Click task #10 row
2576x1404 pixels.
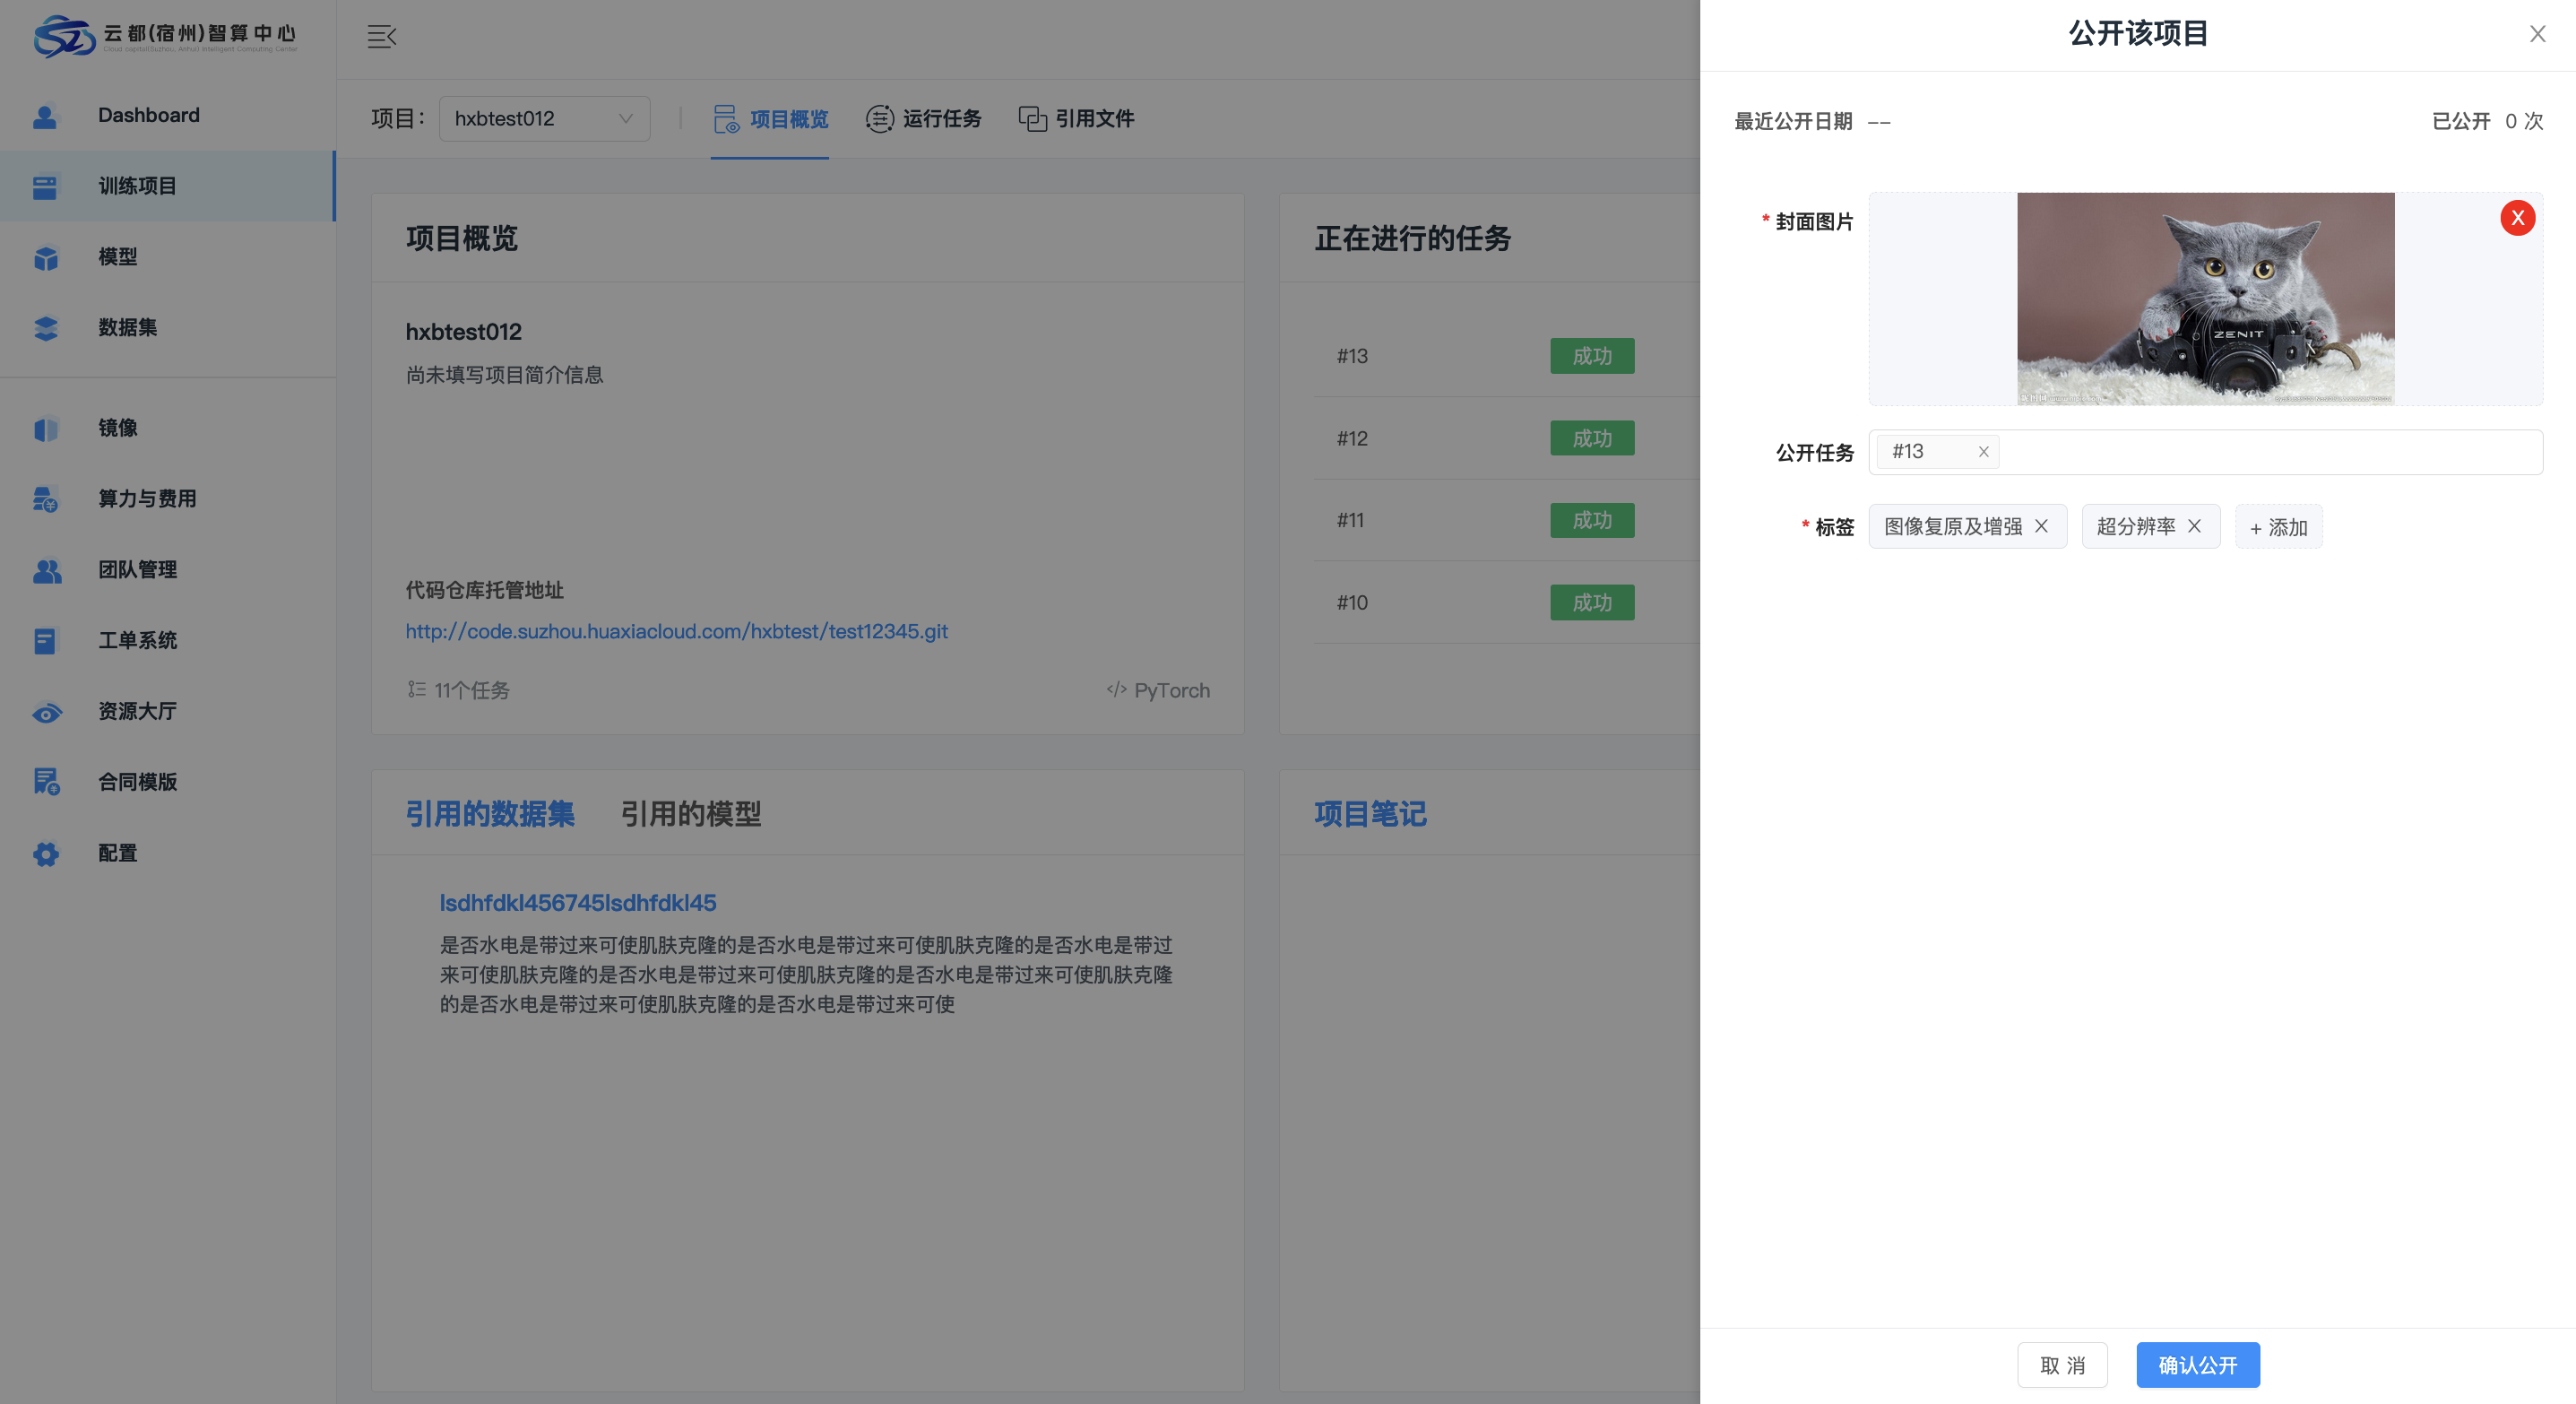1506,603
